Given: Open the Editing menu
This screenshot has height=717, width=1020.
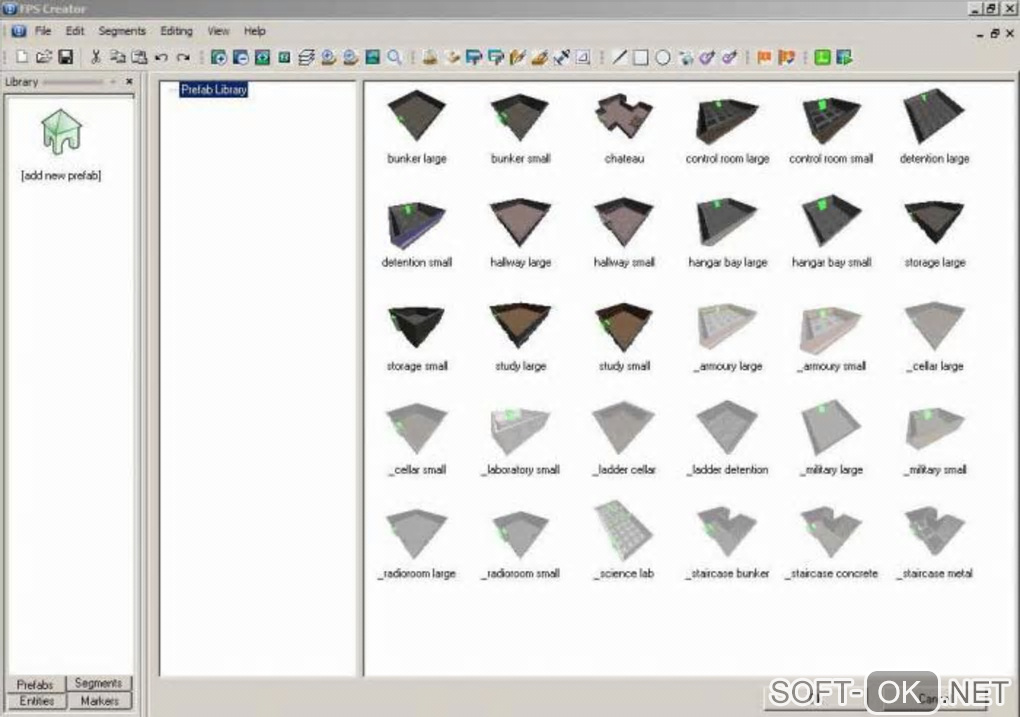Looking at the screenshot, I should point(176,31).
